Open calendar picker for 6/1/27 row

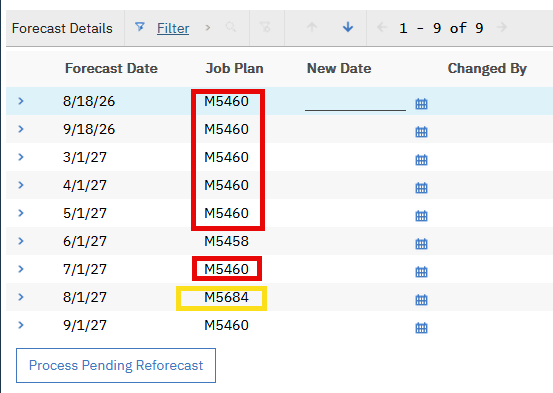421,243
